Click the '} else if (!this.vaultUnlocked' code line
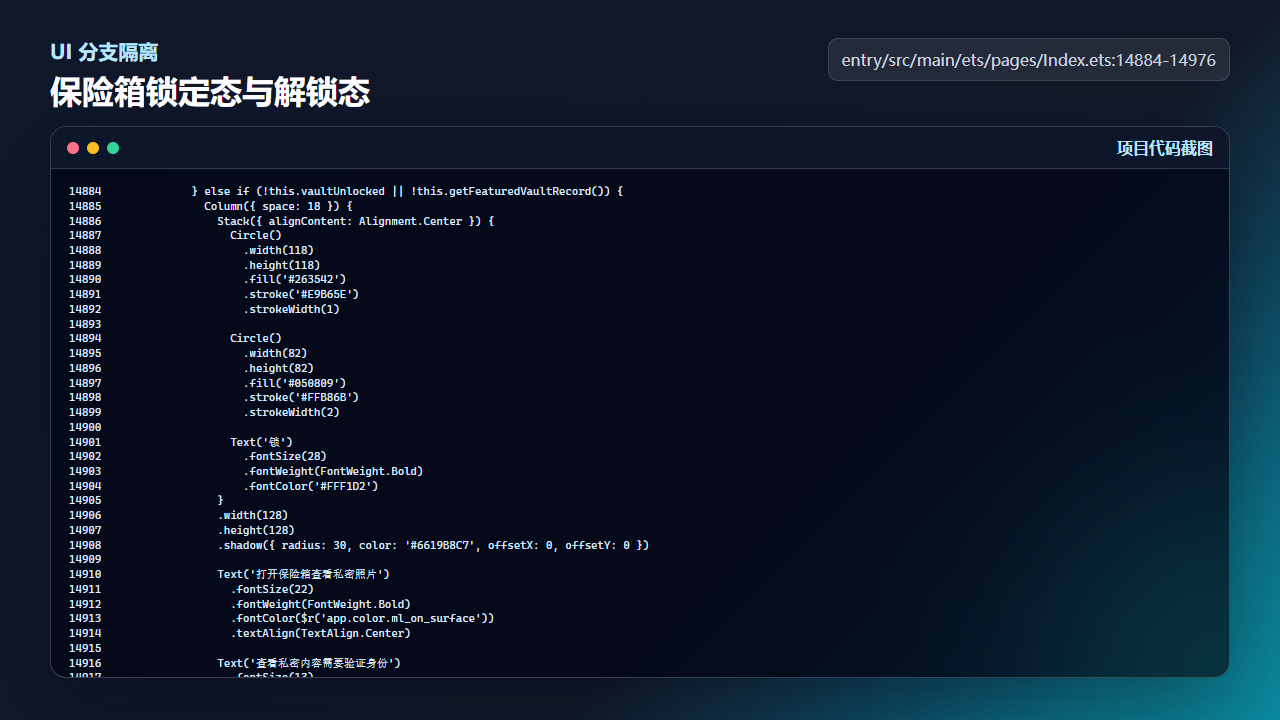This screenshot has width=1280, height=720. point(407,191)
